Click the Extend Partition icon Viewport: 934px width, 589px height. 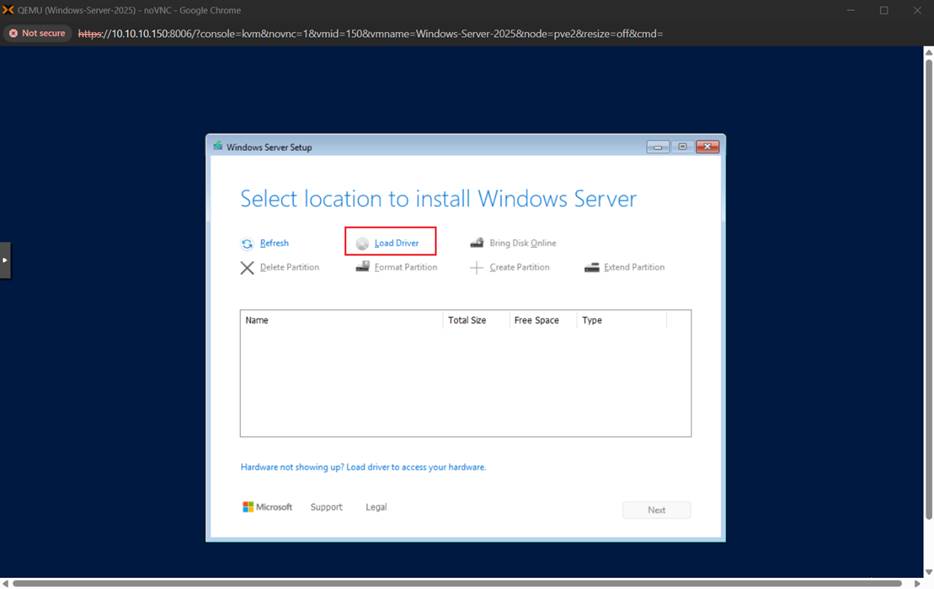592,267
